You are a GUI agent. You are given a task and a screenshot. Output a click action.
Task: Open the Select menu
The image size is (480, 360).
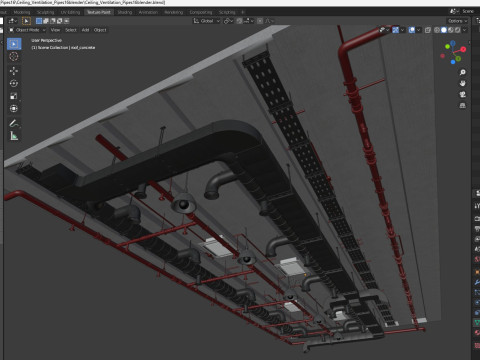[71, 30]
